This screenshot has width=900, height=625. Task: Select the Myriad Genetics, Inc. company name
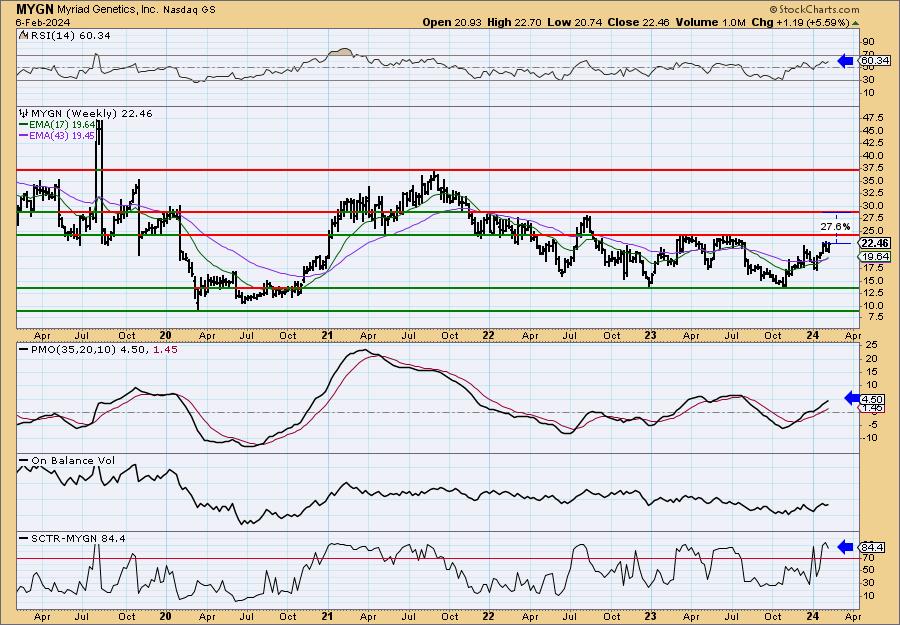tap(110, 9)
